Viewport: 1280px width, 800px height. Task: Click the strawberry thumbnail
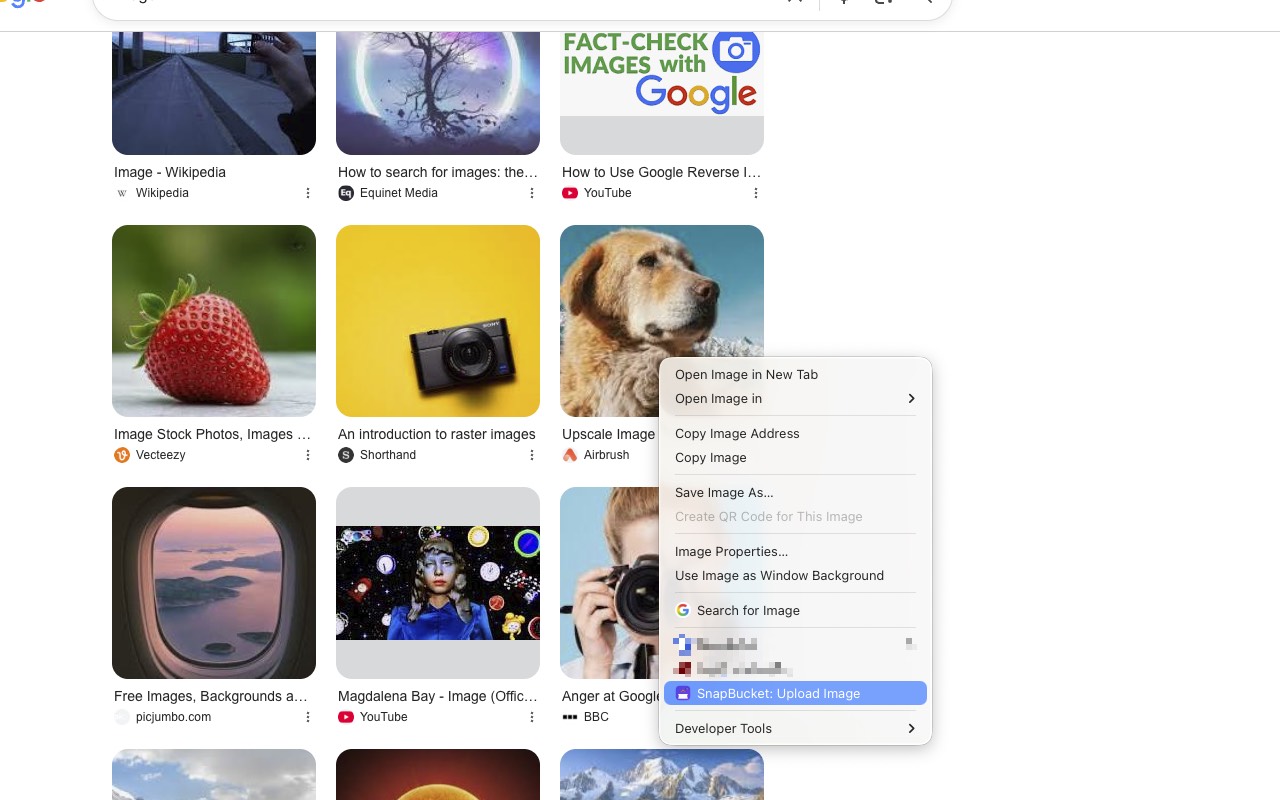214,321
